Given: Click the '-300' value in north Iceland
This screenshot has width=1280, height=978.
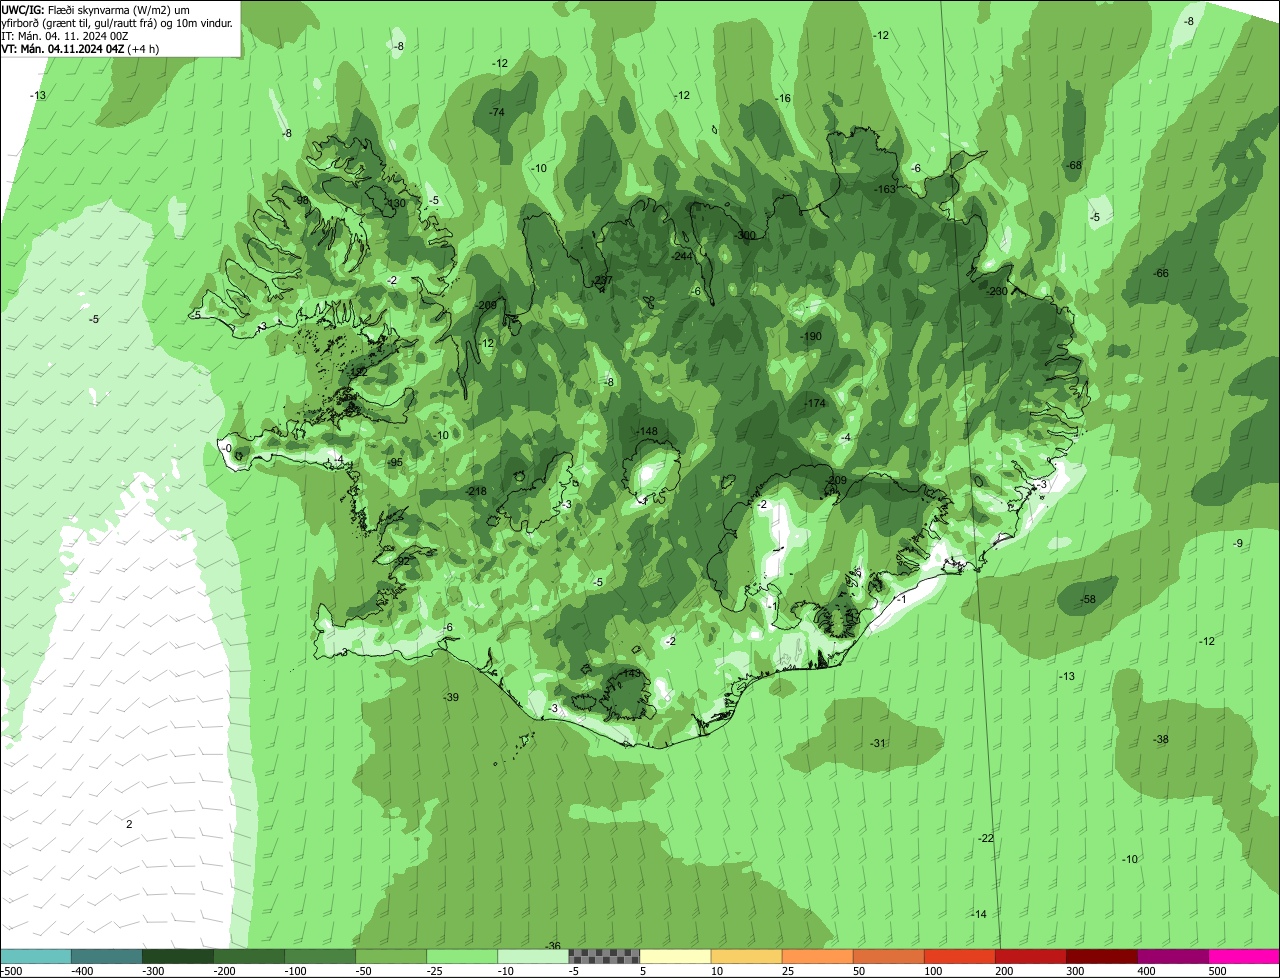Looking at the screenshot, I should 746,236.
